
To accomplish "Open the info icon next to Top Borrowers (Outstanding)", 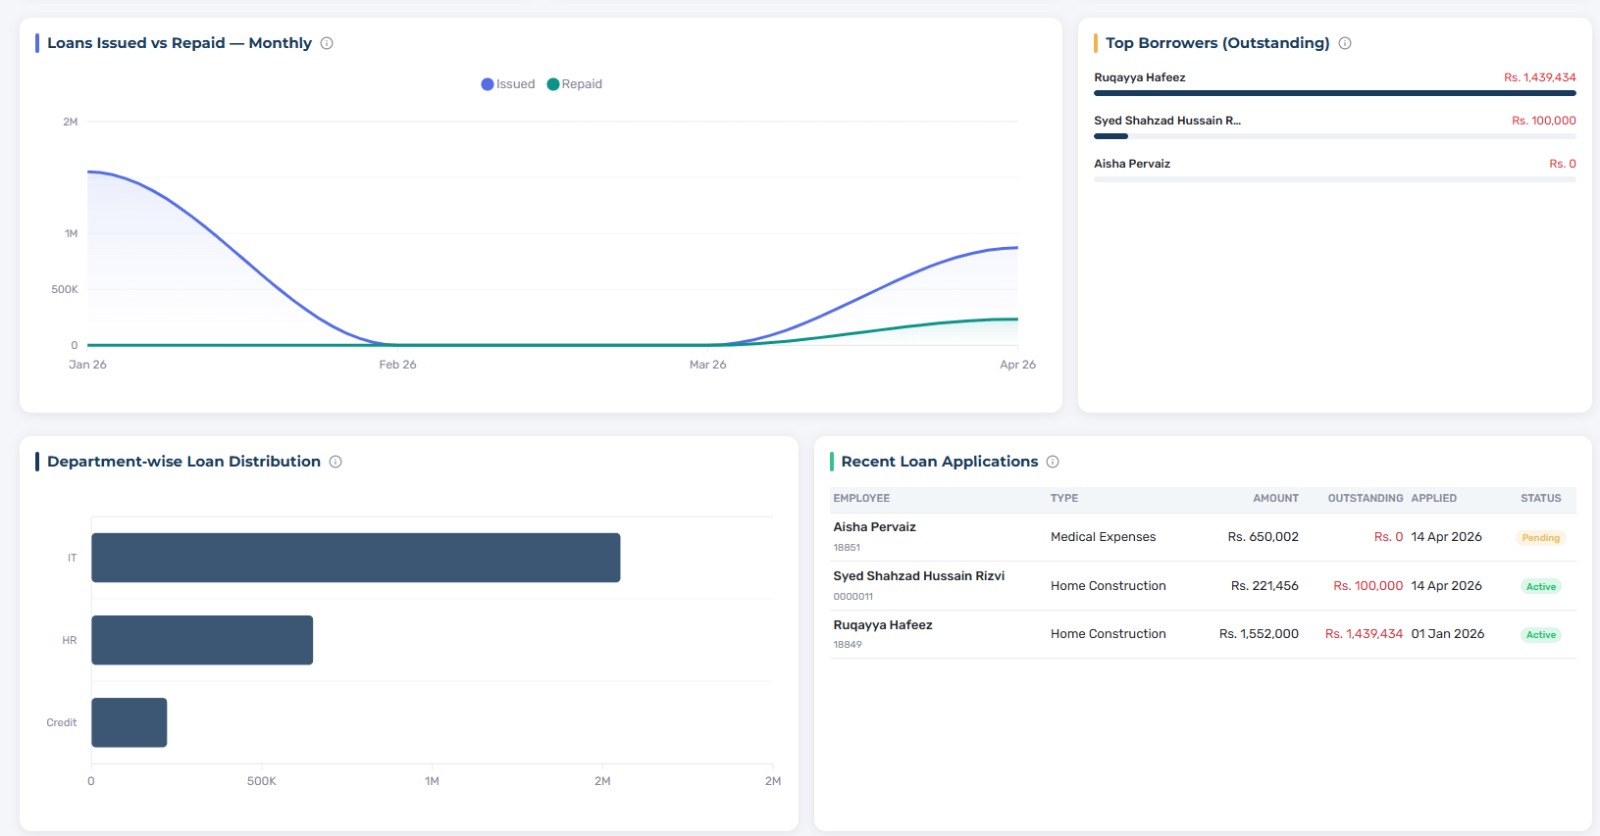I will coord(1345,43).
